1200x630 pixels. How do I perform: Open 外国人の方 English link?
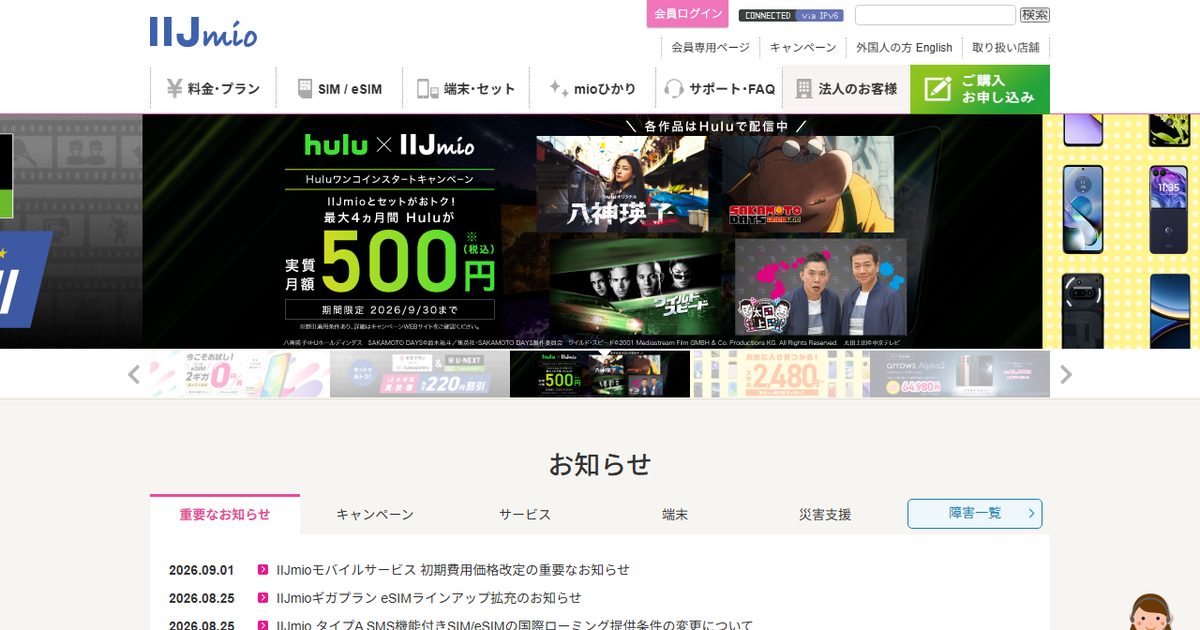click(x=904, y=47)
